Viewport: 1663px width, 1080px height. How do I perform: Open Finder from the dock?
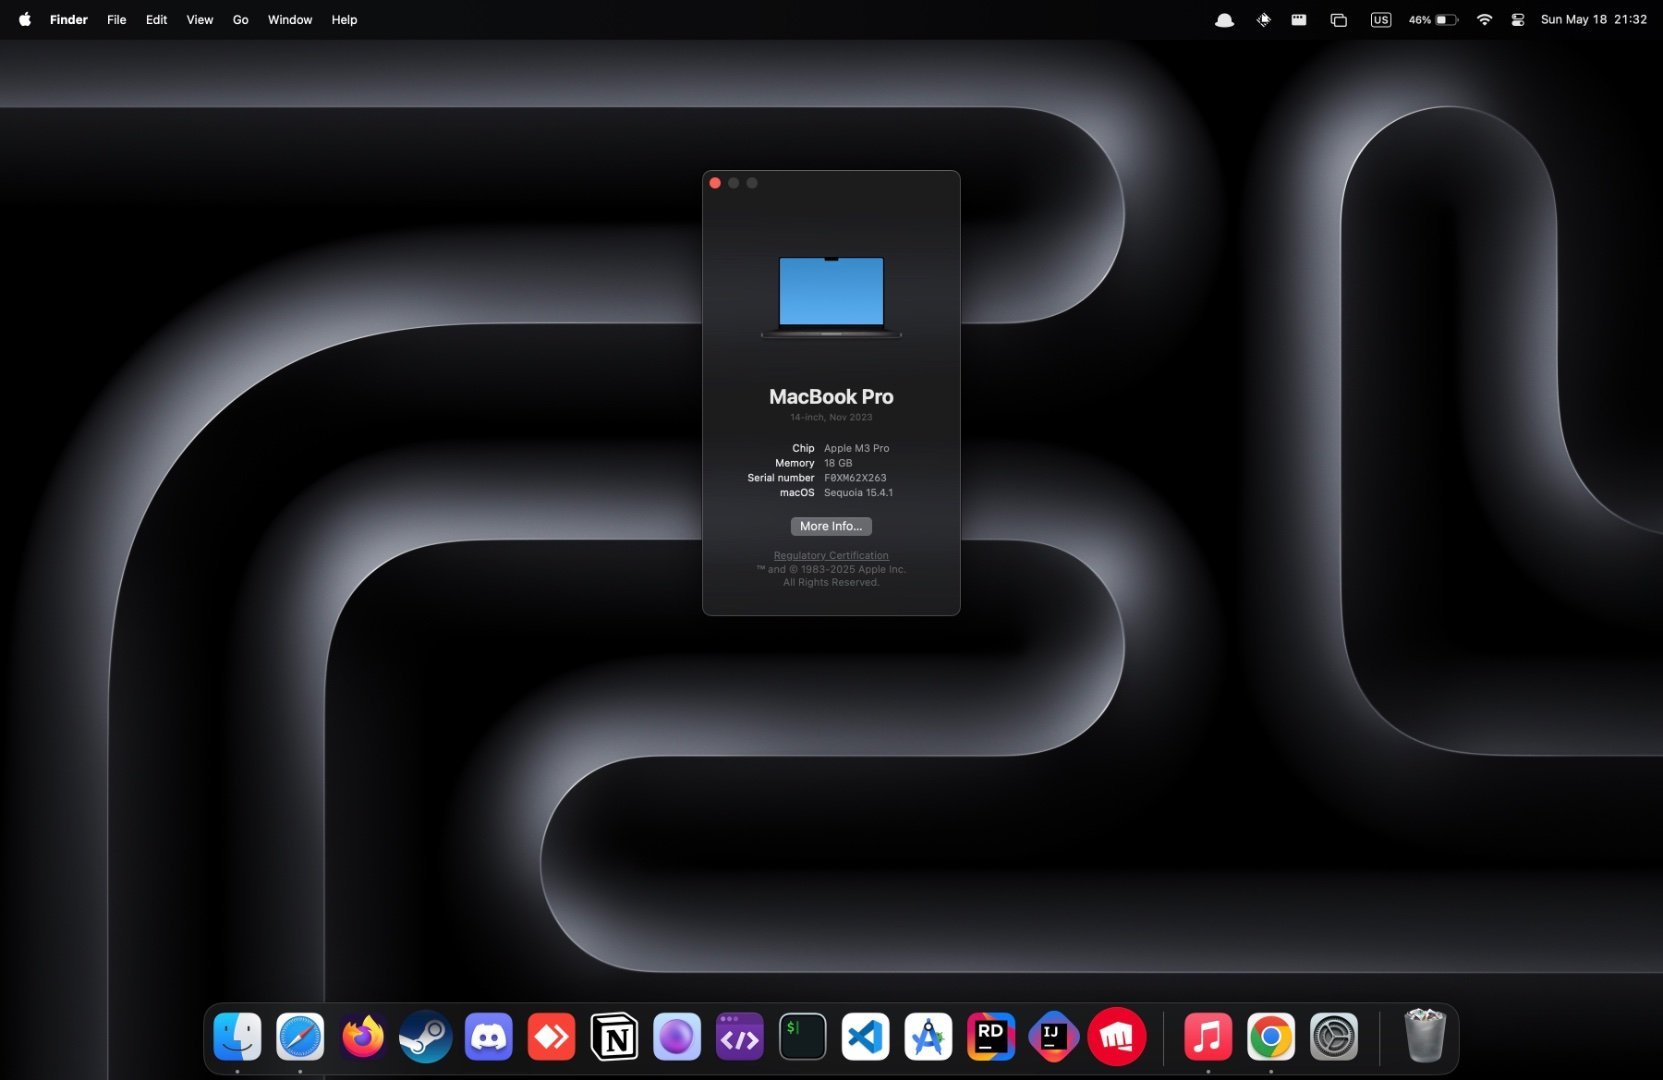pyautogui.click(x=238, y=1037)
